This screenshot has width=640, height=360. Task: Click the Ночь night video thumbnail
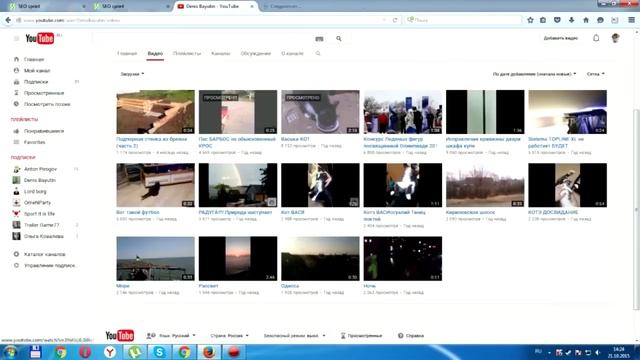403,258
